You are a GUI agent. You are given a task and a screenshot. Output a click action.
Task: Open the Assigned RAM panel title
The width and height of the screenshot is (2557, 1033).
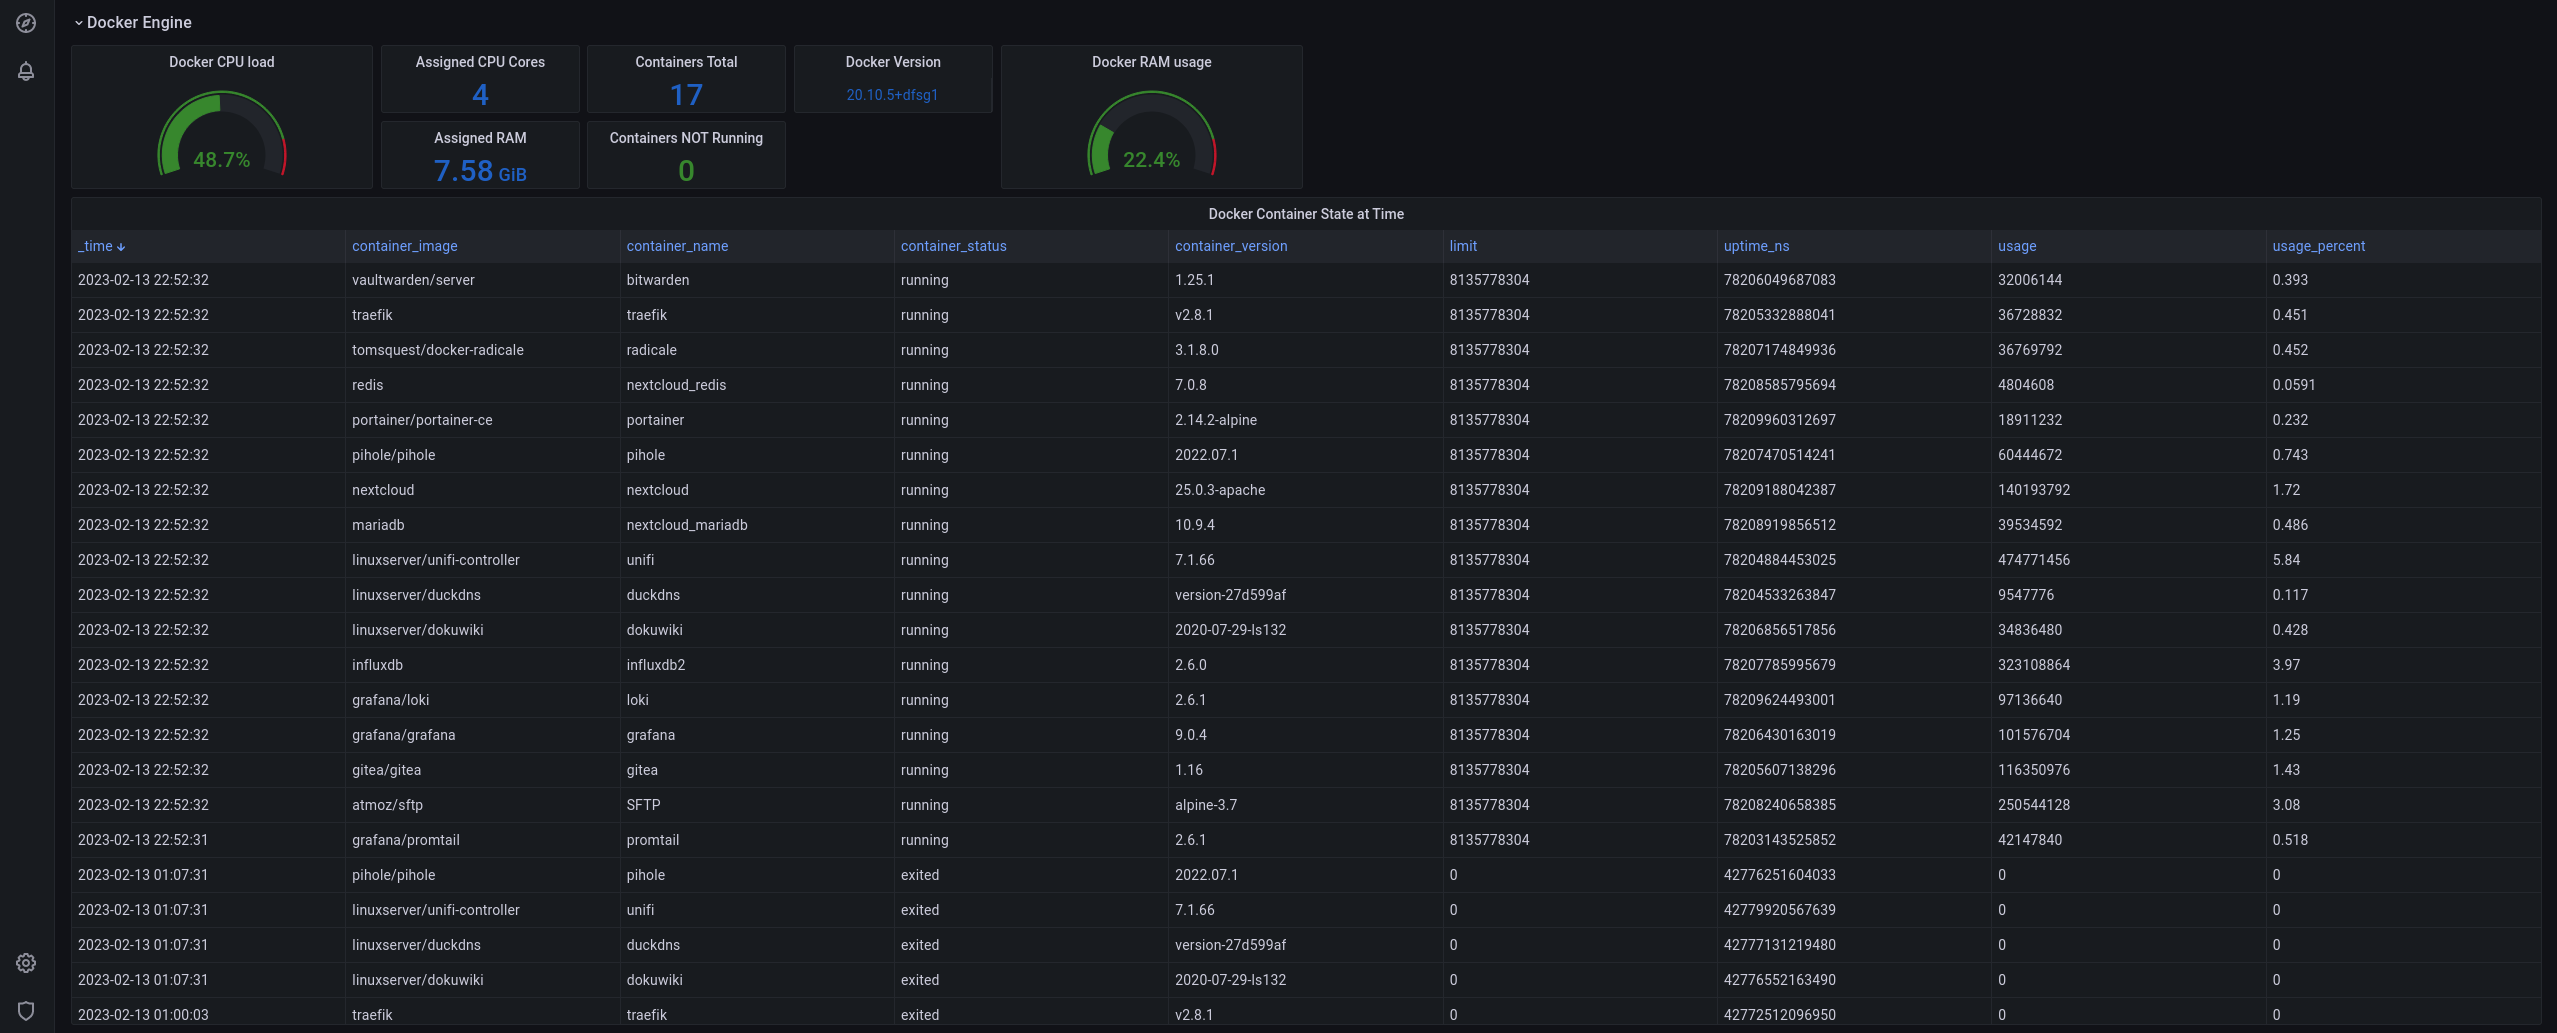pyautogui.click(x=480, y=138)
